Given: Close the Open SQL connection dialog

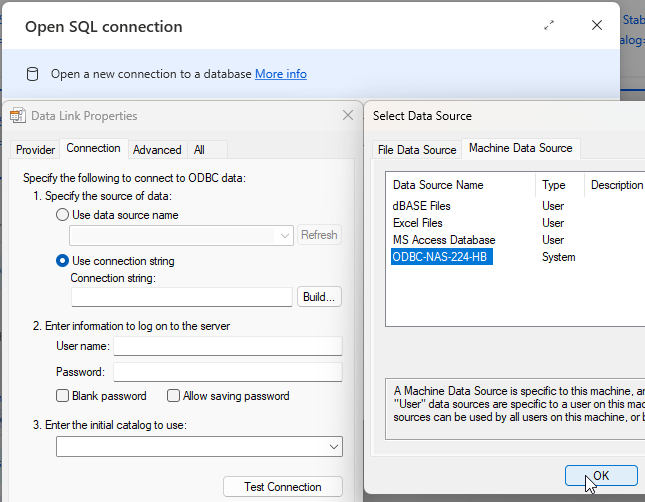Looking at the screenshot, I should click(597, 26).
